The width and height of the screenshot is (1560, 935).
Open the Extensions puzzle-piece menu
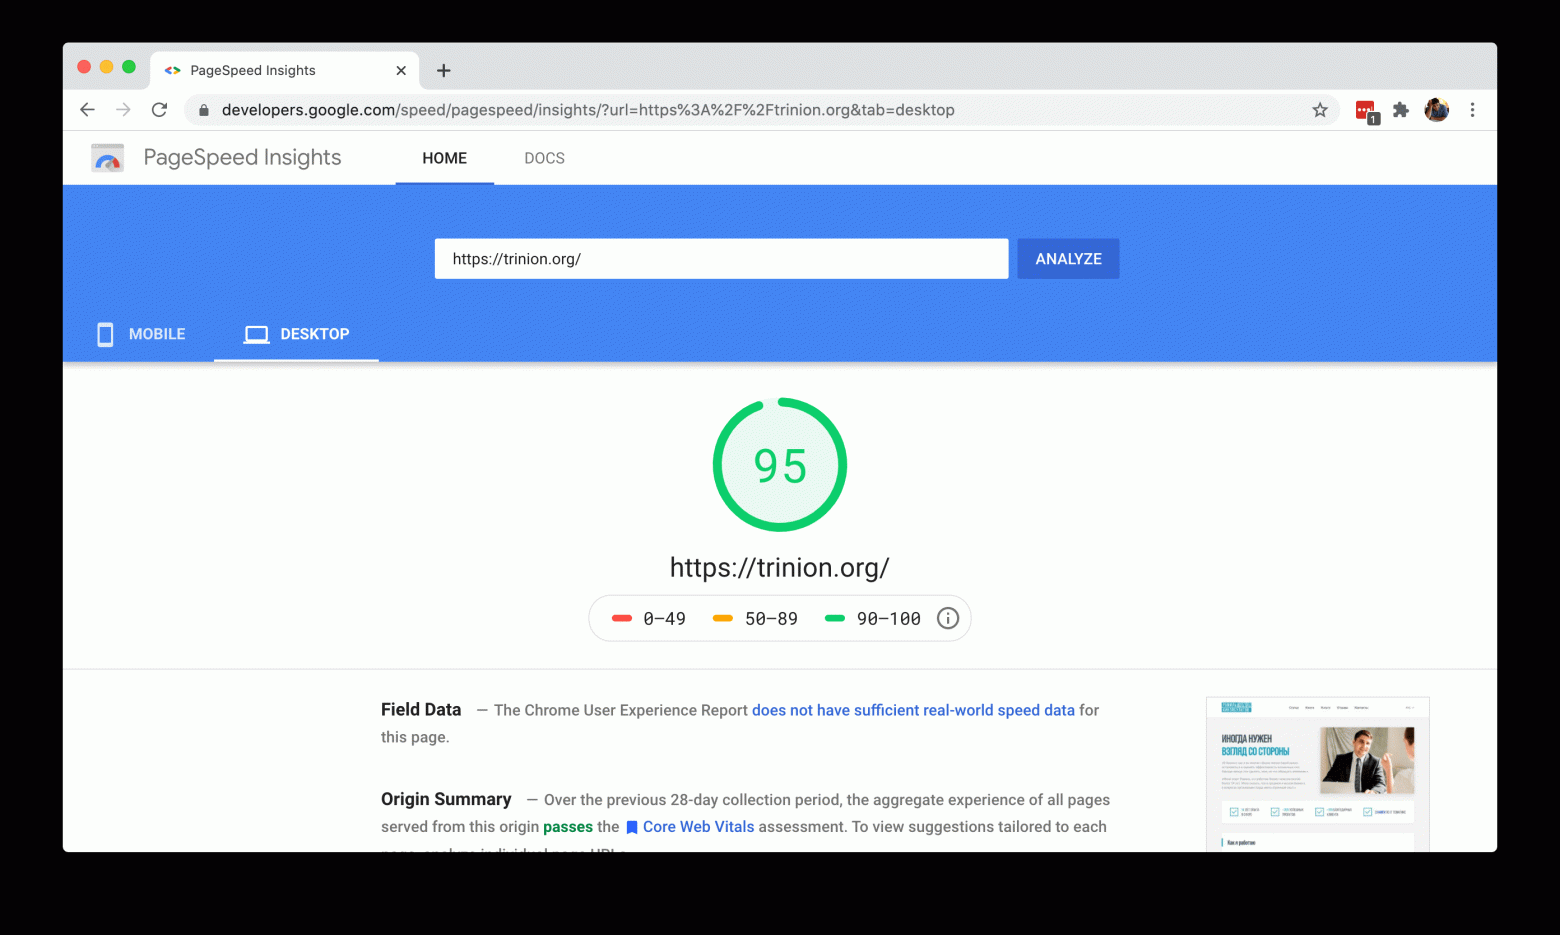pyautogui.click(x=1401, y=110)
